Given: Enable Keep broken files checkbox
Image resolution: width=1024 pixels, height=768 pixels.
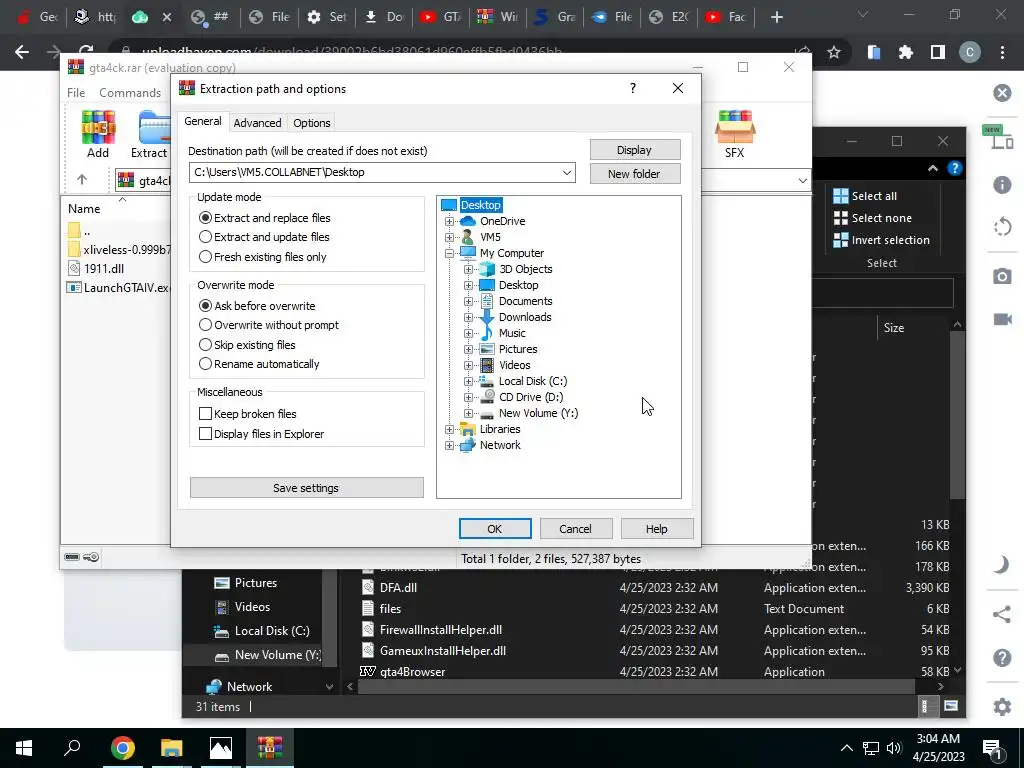Looking at the screenshot, I should pos(205,413).
